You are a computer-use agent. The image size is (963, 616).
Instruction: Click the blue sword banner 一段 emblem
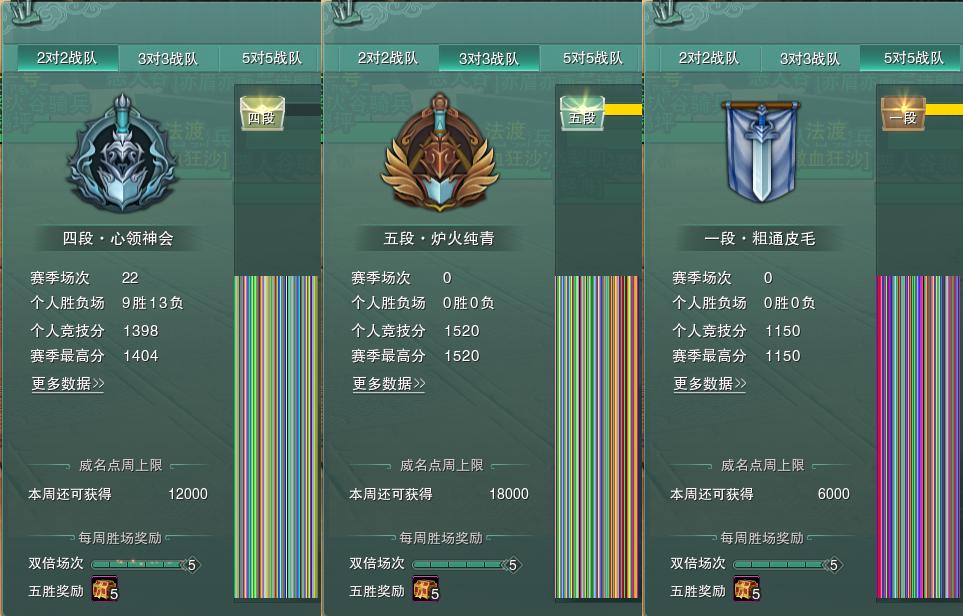tap(762, 151)
